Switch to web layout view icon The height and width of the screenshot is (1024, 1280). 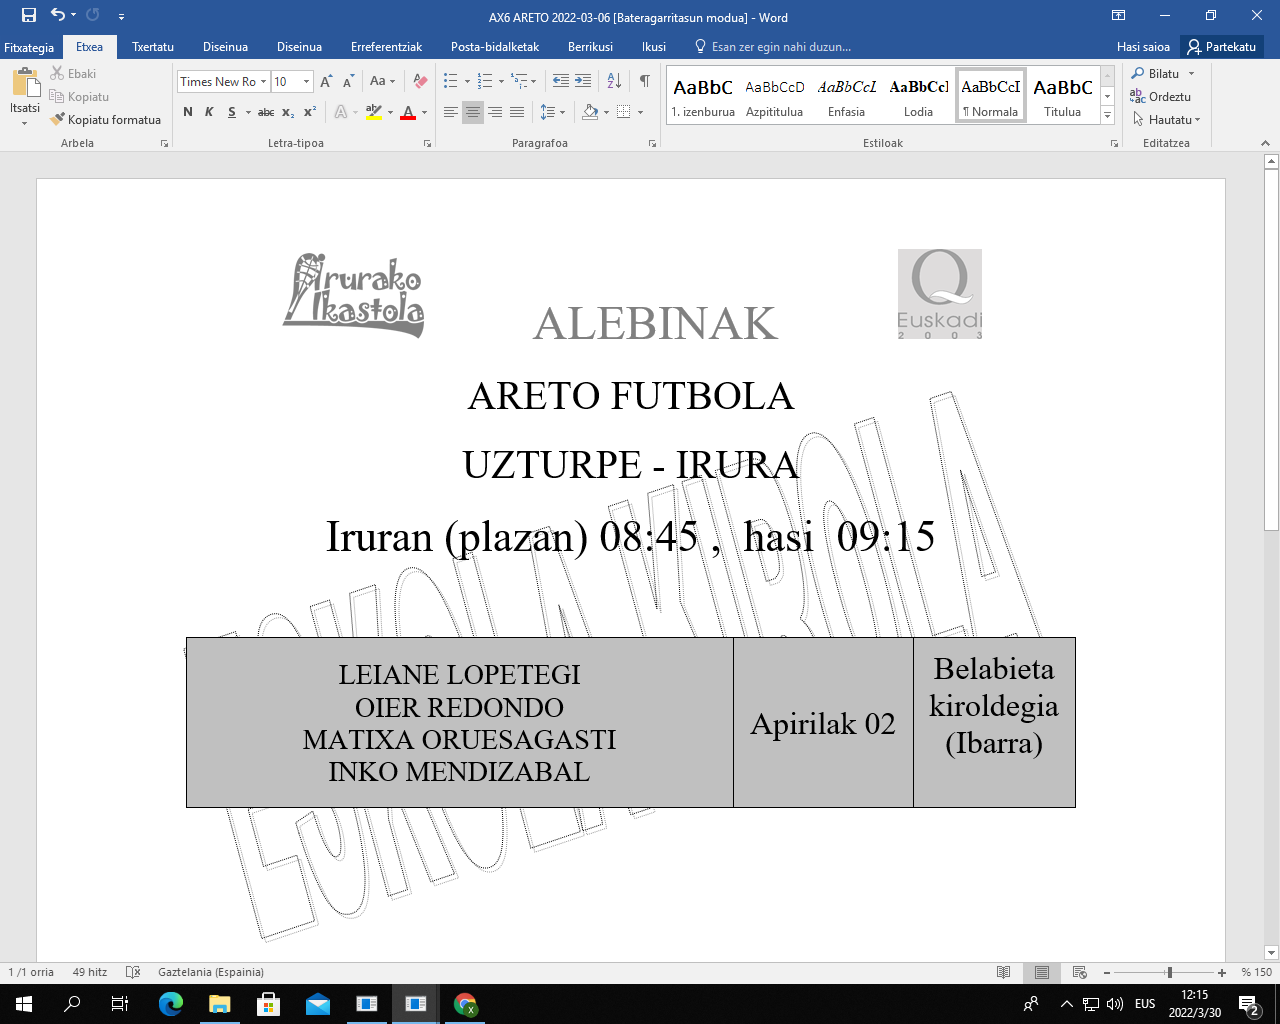(x=1080, y=972)
